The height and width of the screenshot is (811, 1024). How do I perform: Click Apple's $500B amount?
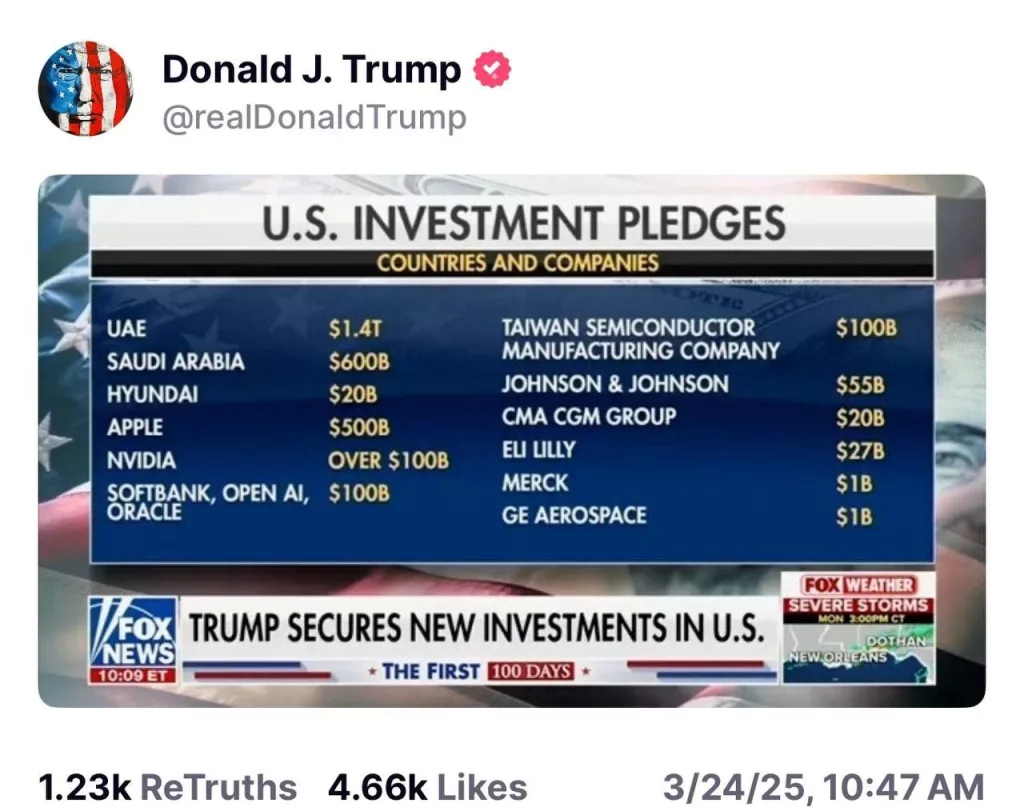(x=359, y=428)
